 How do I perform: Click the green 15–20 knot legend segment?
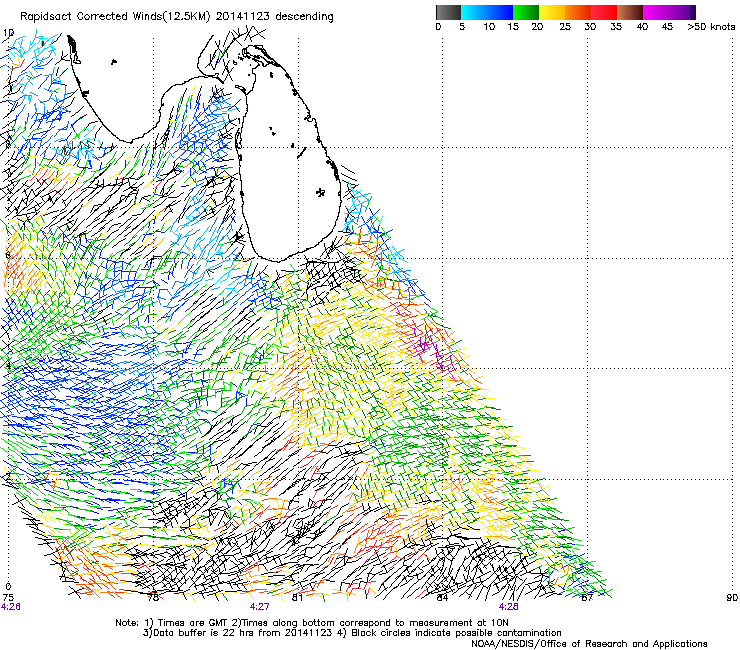526,12
